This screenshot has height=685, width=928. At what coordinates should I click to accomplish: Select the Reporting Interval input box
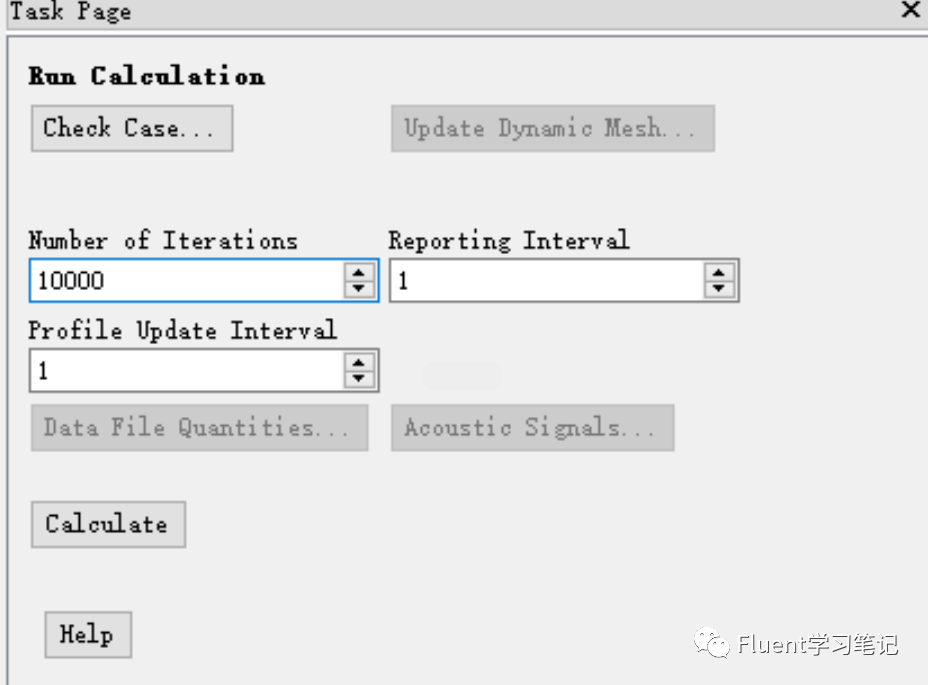(x=546, y=281)
